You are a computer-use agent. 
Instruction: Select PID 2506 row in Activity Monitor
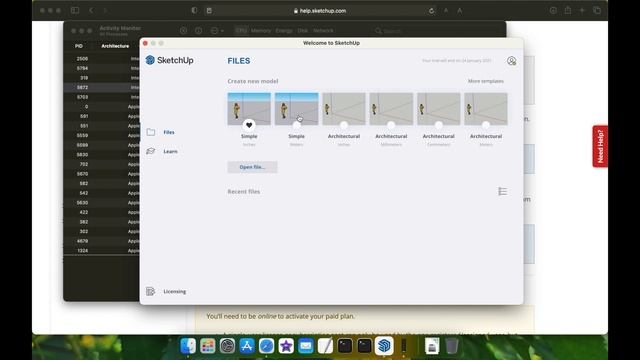pos(102,59)
